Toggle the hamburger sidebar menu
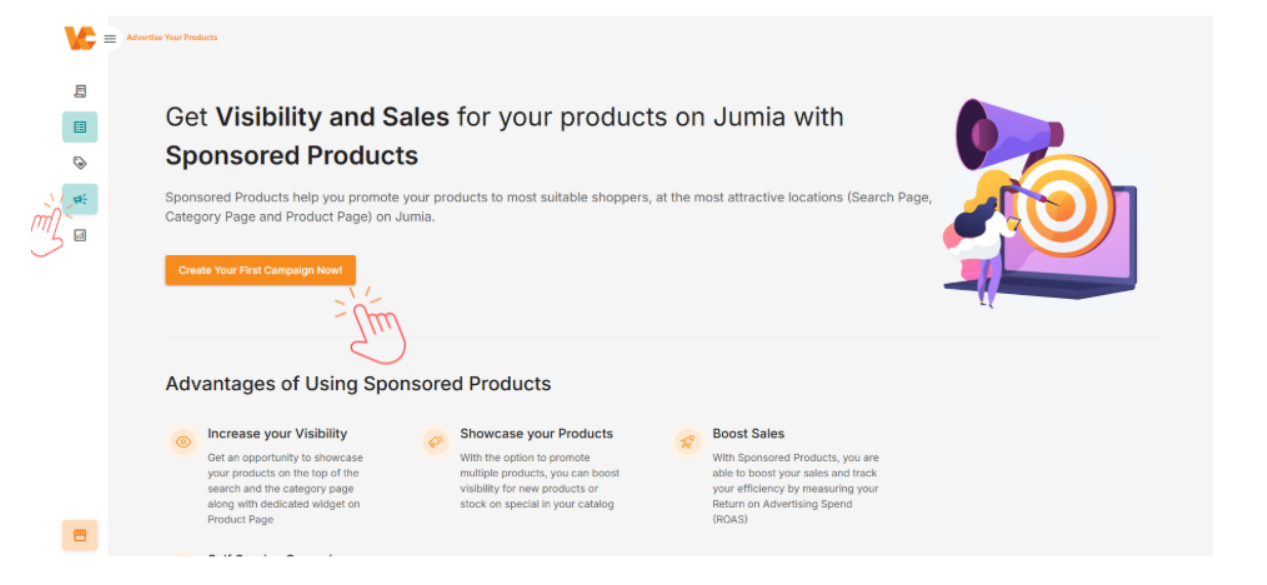The image size is (1267, 585). coord(110,39)
